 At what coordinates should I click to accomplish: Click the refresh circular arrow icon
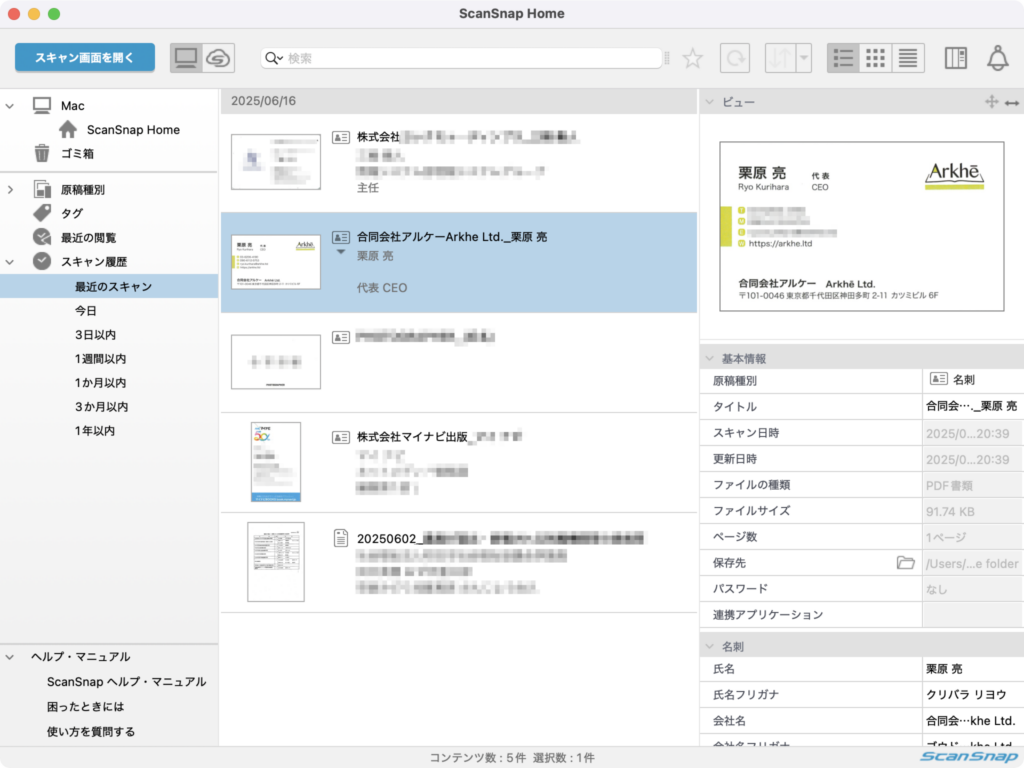pos(735,58)
